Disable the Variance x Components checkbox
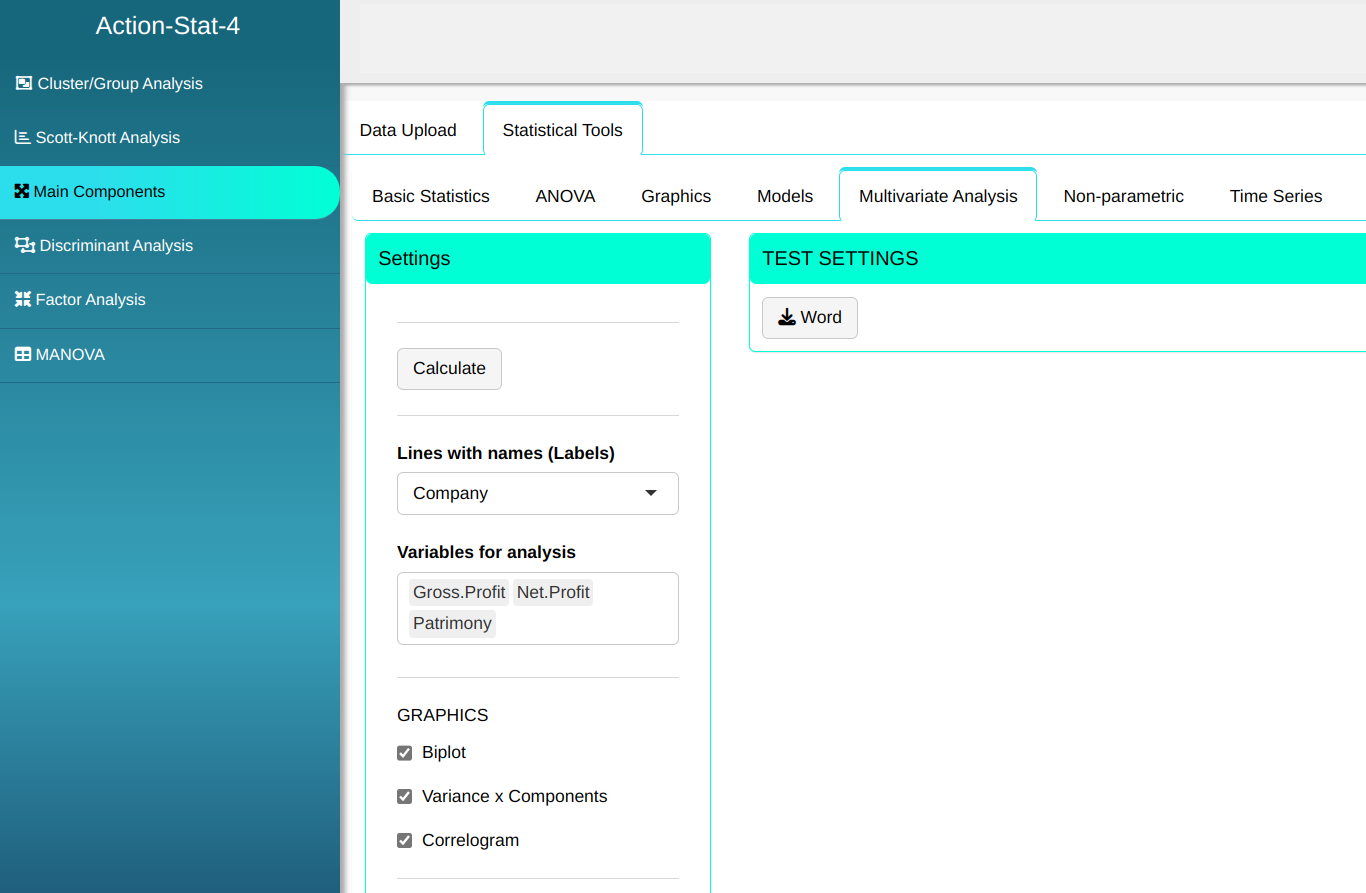Image resolution: width=1366 pixels, height=893 pixels. coord(405,797)
